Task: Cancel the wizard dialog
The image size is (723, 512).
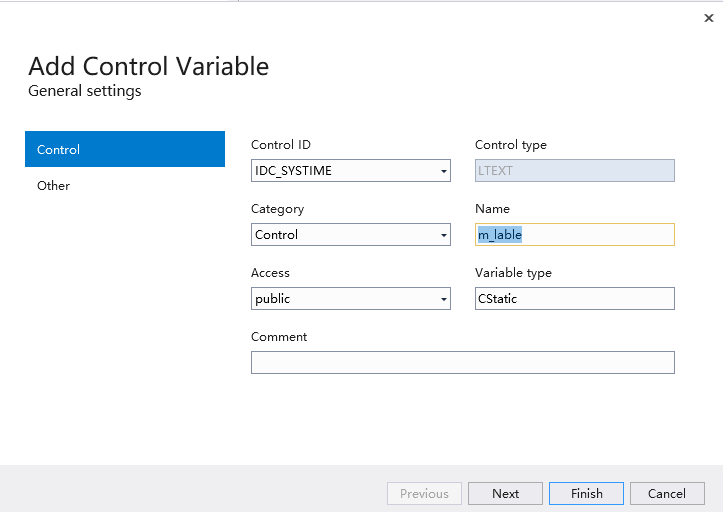Action: 667,494
